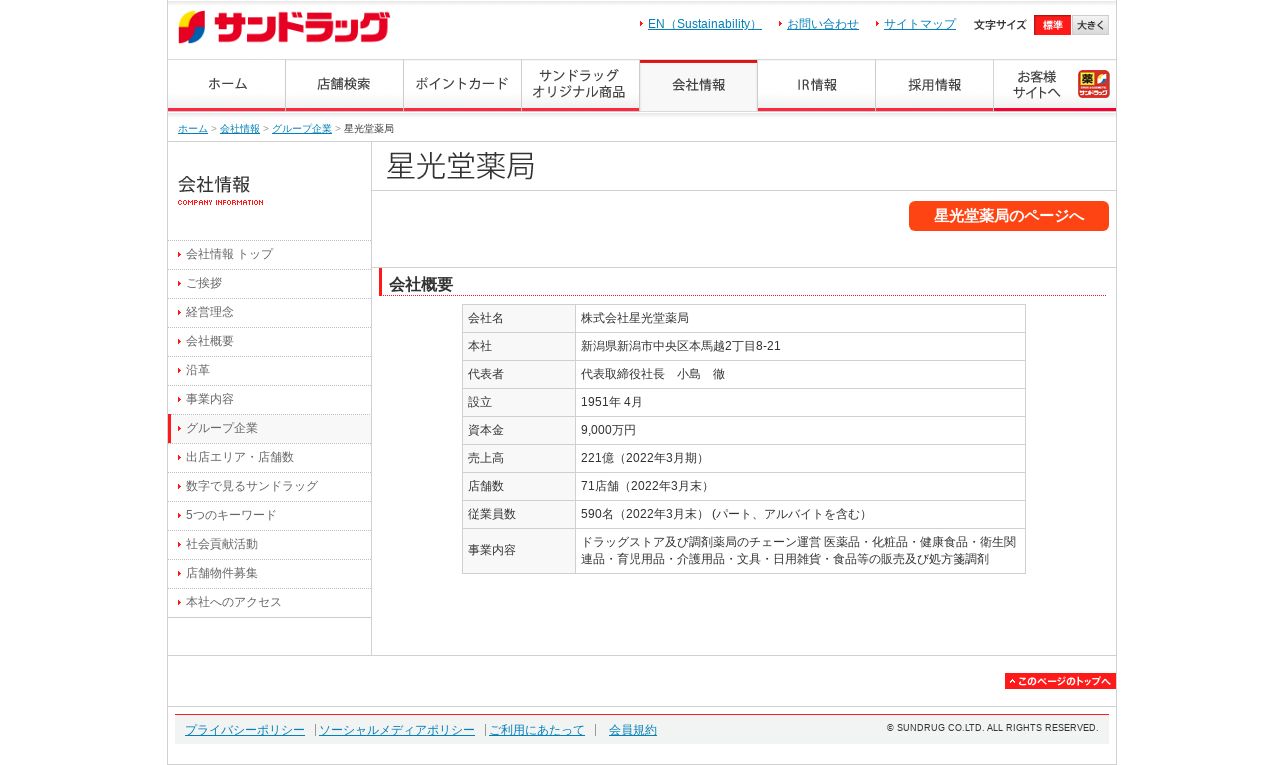The image size is (1284, 765).
Task: Click the サンドラッグ logo
Action: point(284,27)
